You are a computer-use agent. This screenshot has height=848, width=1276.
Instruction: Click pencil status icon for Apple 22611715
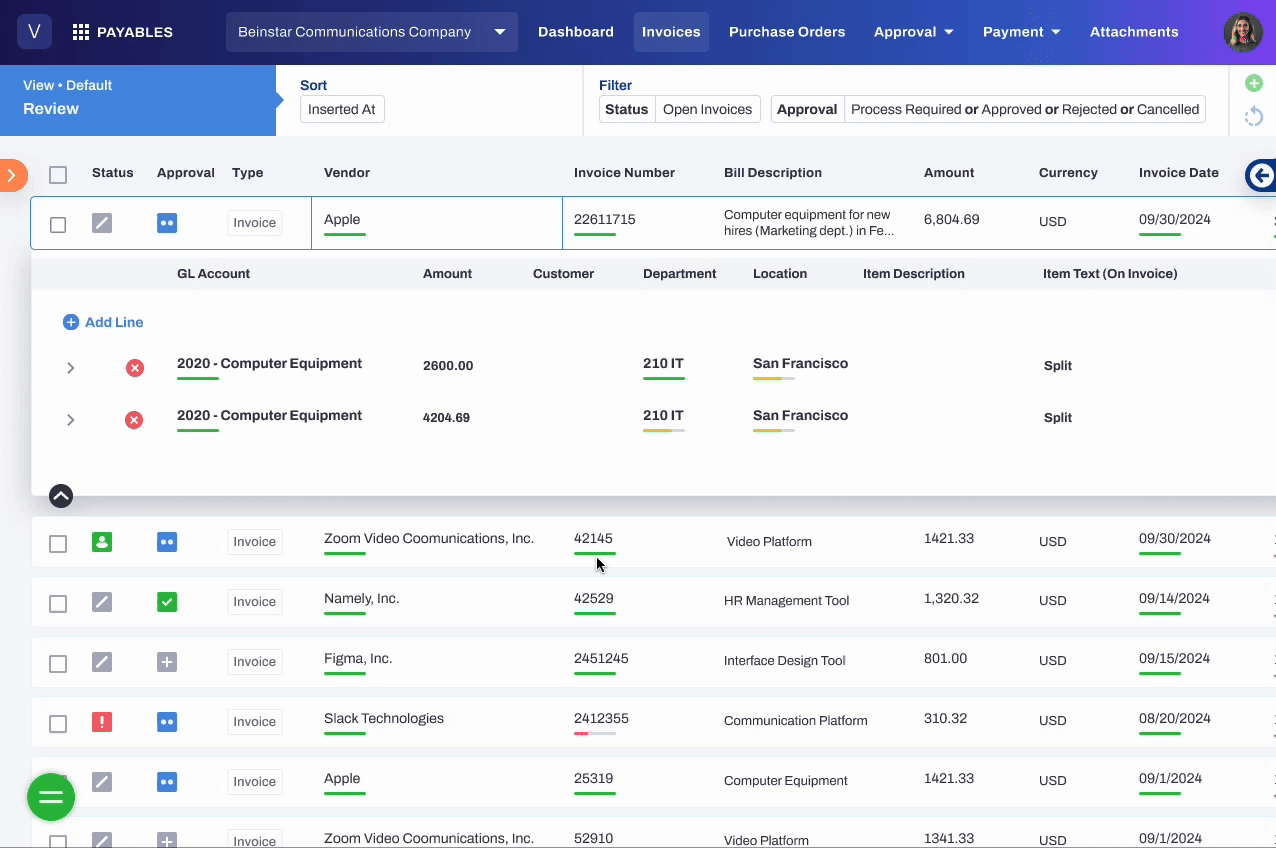pos(102,223)
